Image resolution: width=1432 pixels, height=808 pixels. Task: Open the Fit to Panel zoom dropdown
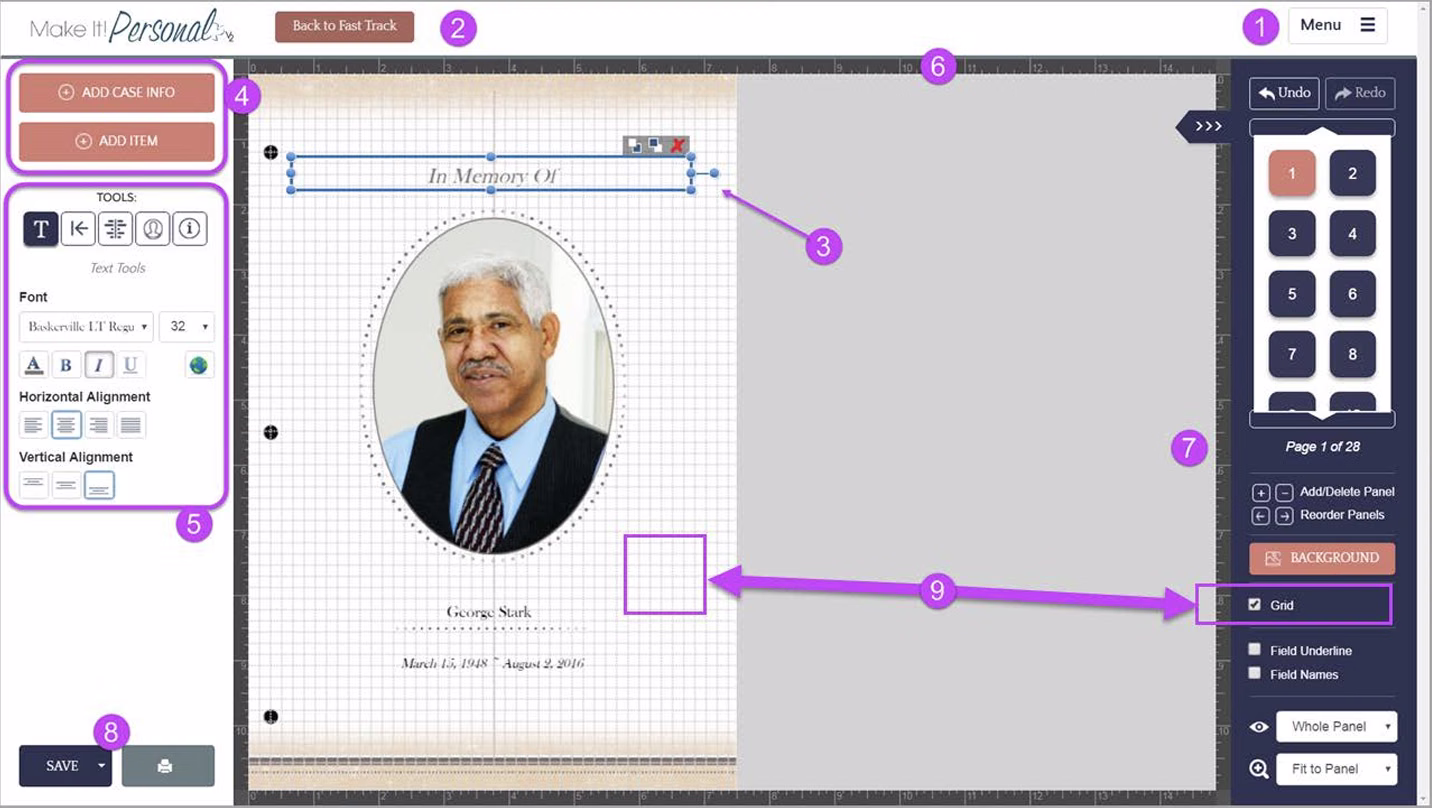coord(1337,769)
